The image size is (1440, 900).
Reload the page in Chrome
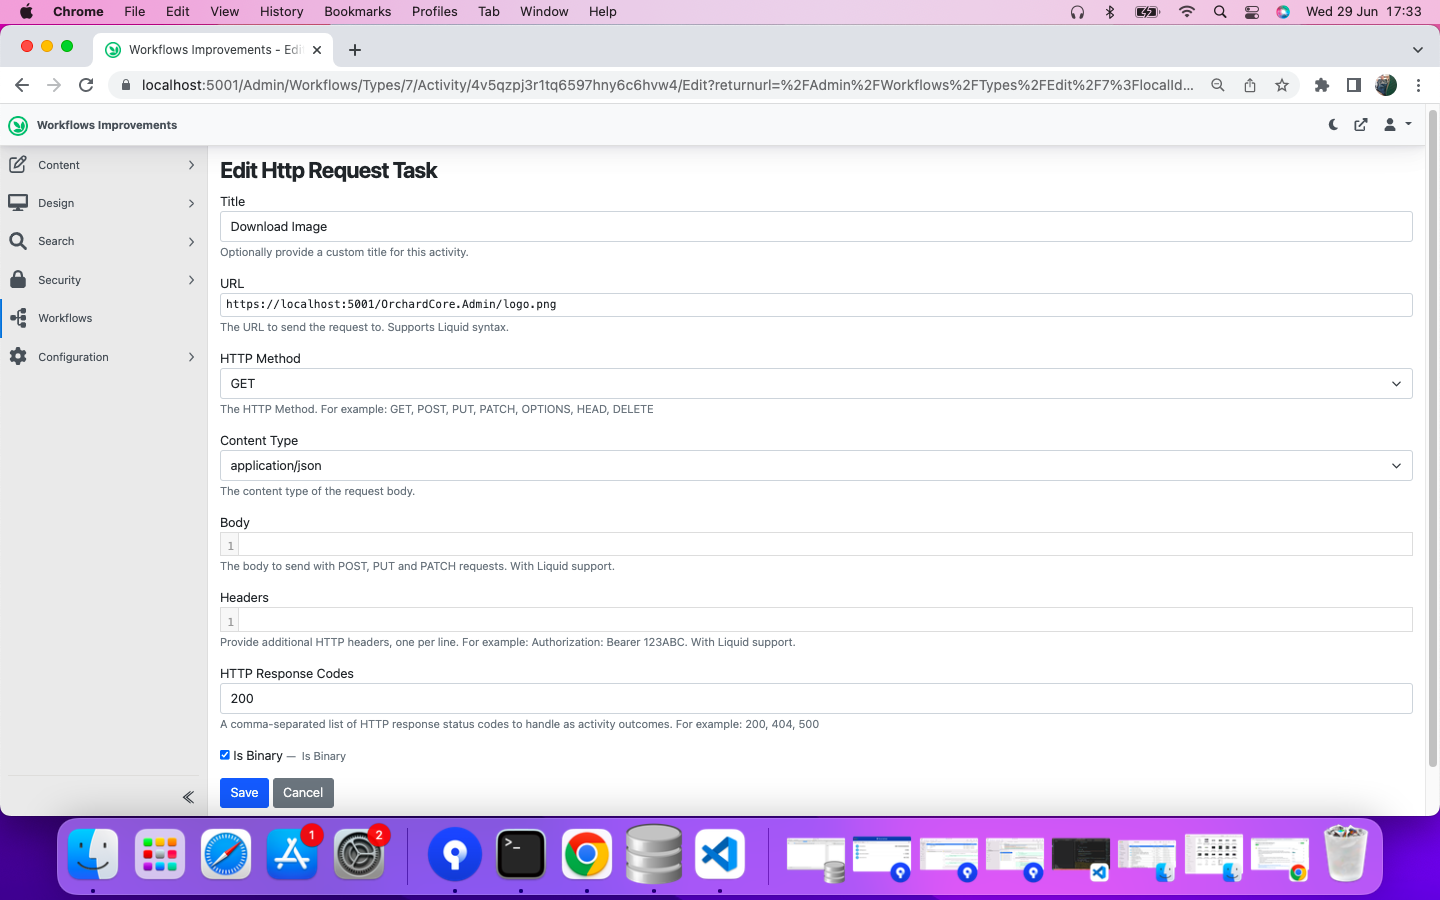pos(86,85)
